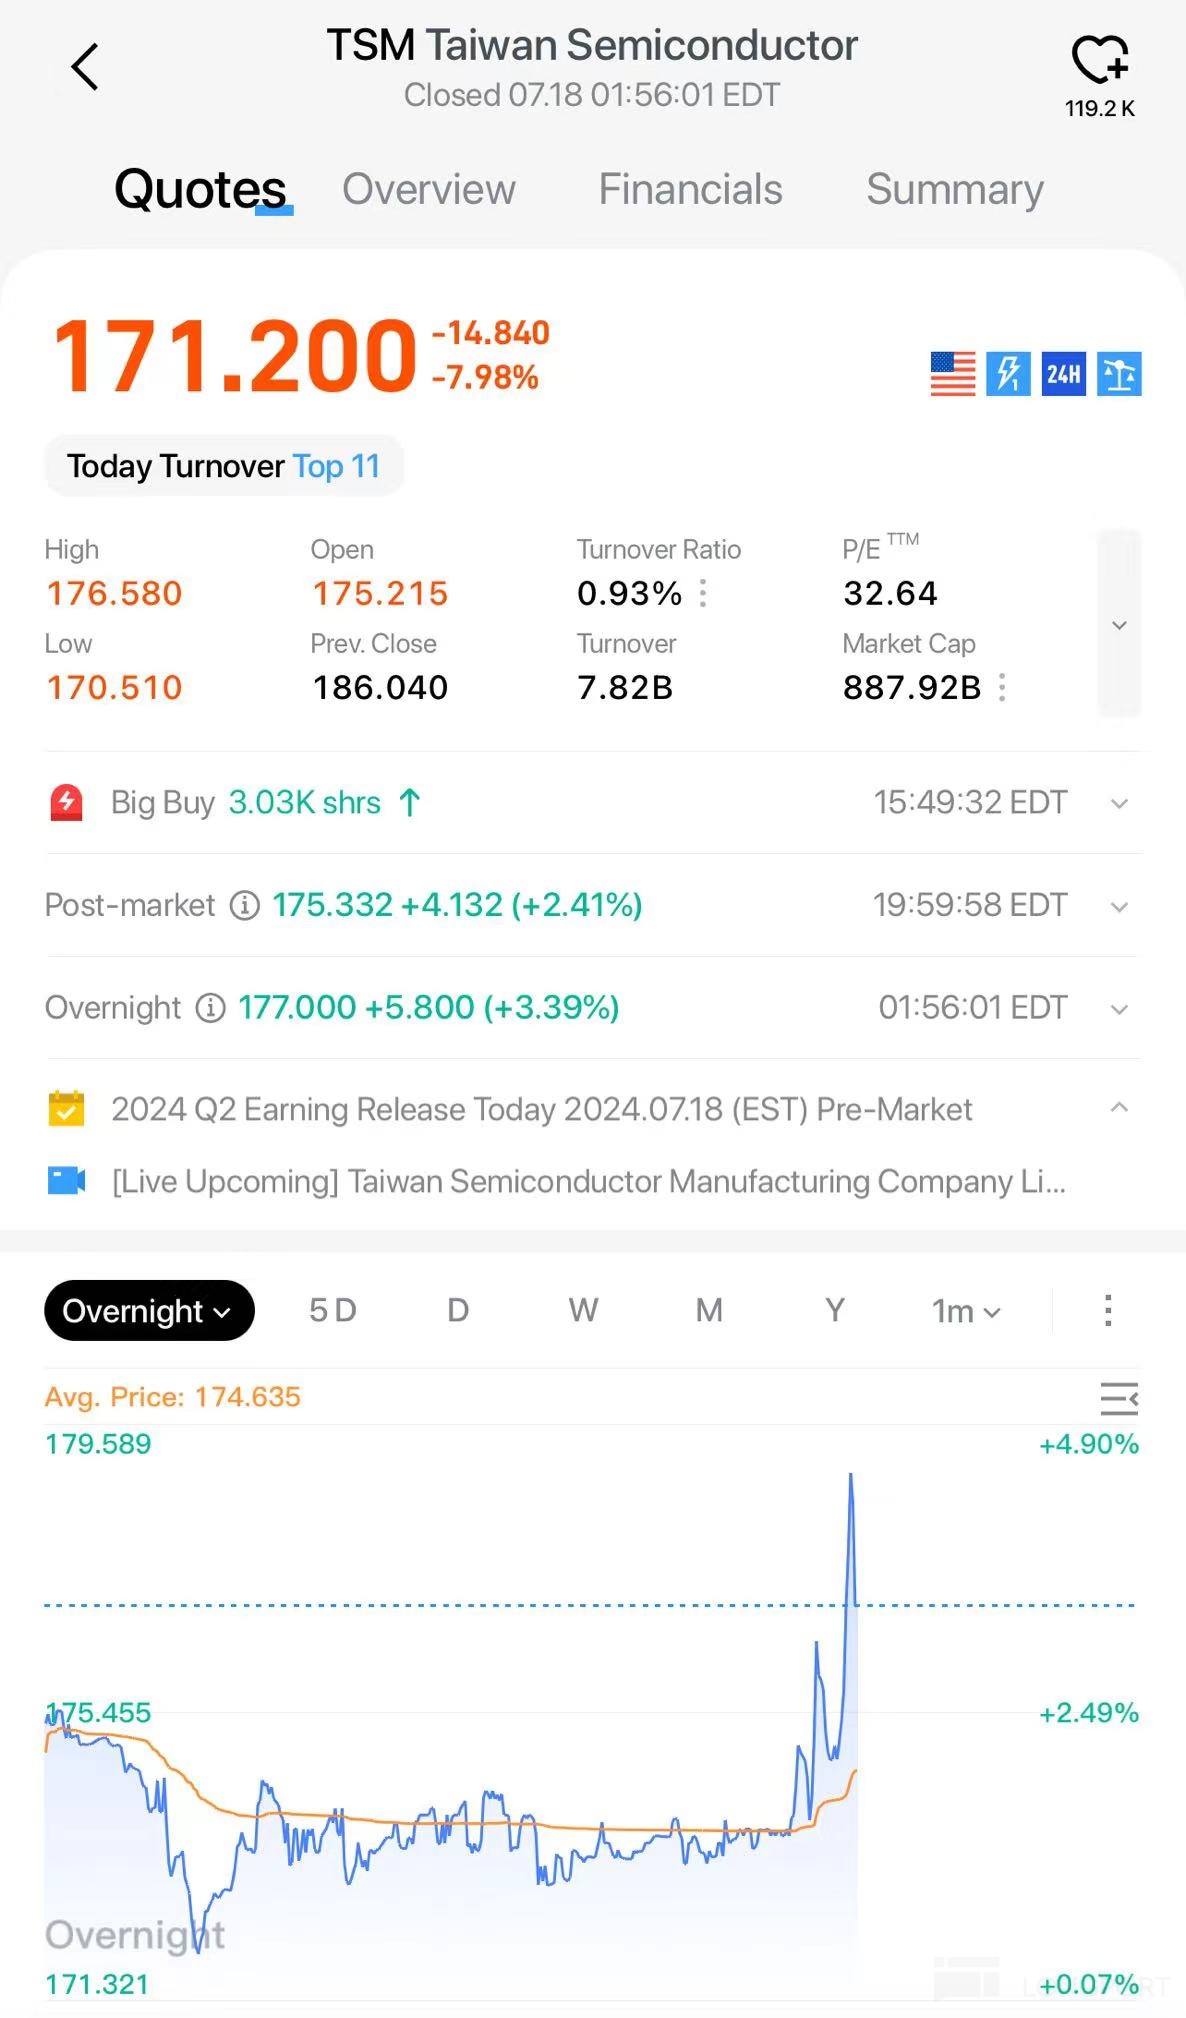Open the Financials tab
The width and height of the screenshot is (1186, 2018).
click(690, 189)
